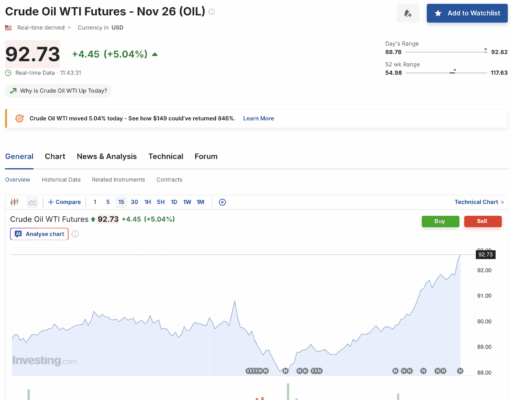The image size is (511, 400).
Task: Open the News & Analysis tab
Action: coord(107,156)
